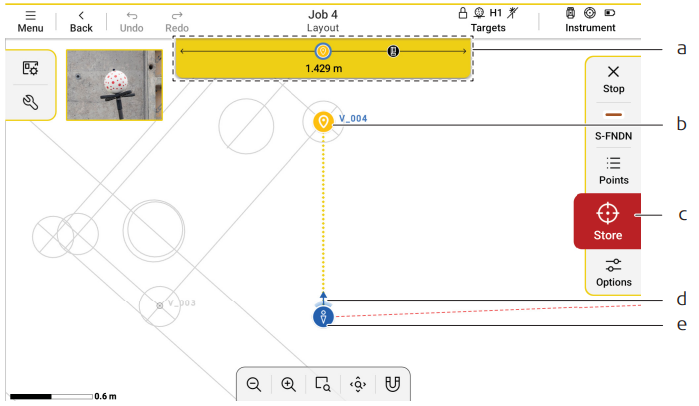Open the Instrument status panel
Viewport: 699px width, 406px height.
(x=590, y=21)
